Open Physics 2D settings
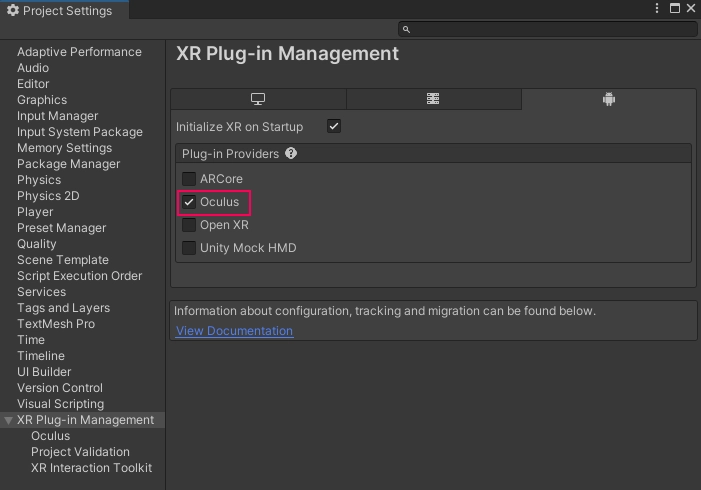 tap(48, 196)
